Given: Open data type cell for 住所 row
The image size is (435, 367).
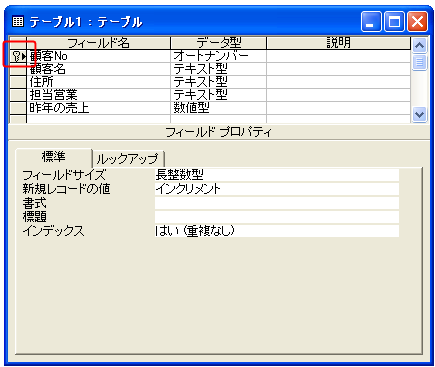Looking at the screenshot, I should click(x=219, y=82).
